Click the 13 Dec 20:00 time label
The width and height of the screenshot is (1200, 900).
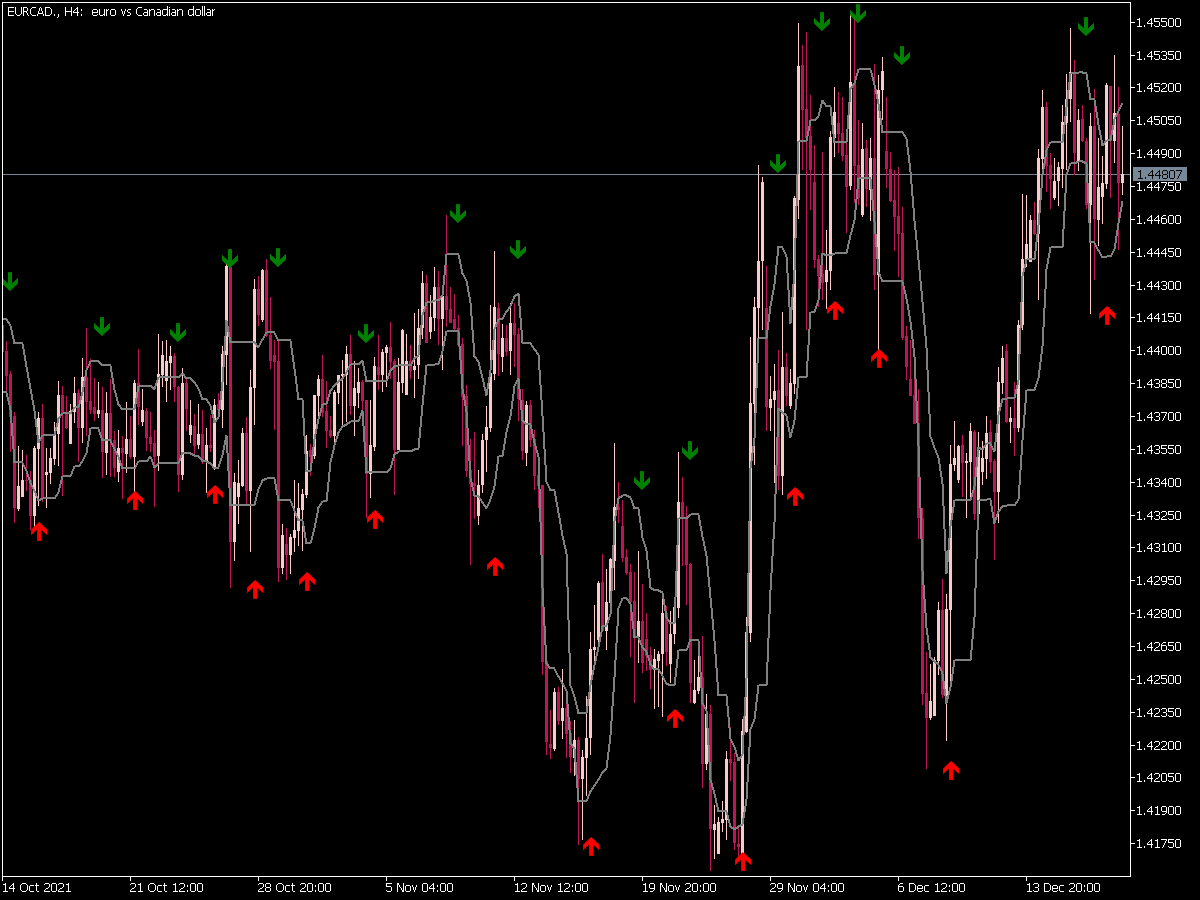[1062, 887]
